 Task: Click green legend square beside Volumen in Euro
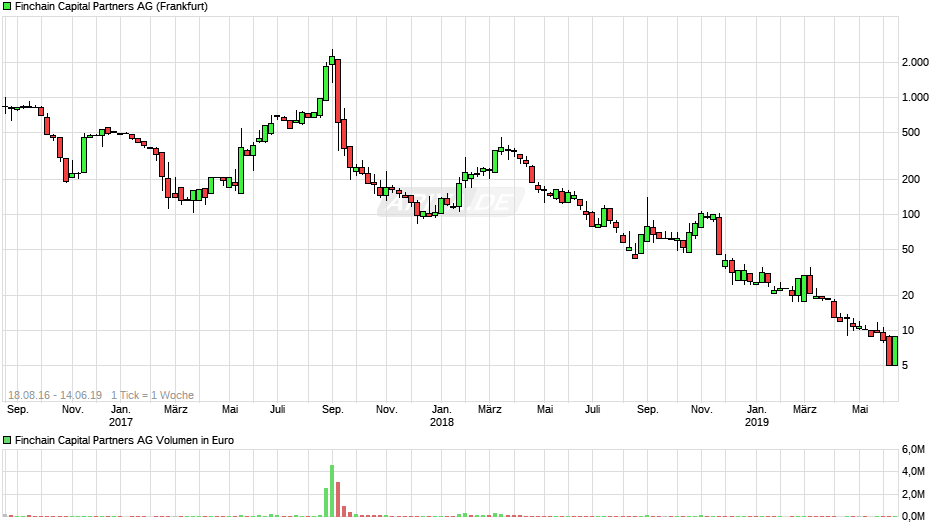click(7, 440)
